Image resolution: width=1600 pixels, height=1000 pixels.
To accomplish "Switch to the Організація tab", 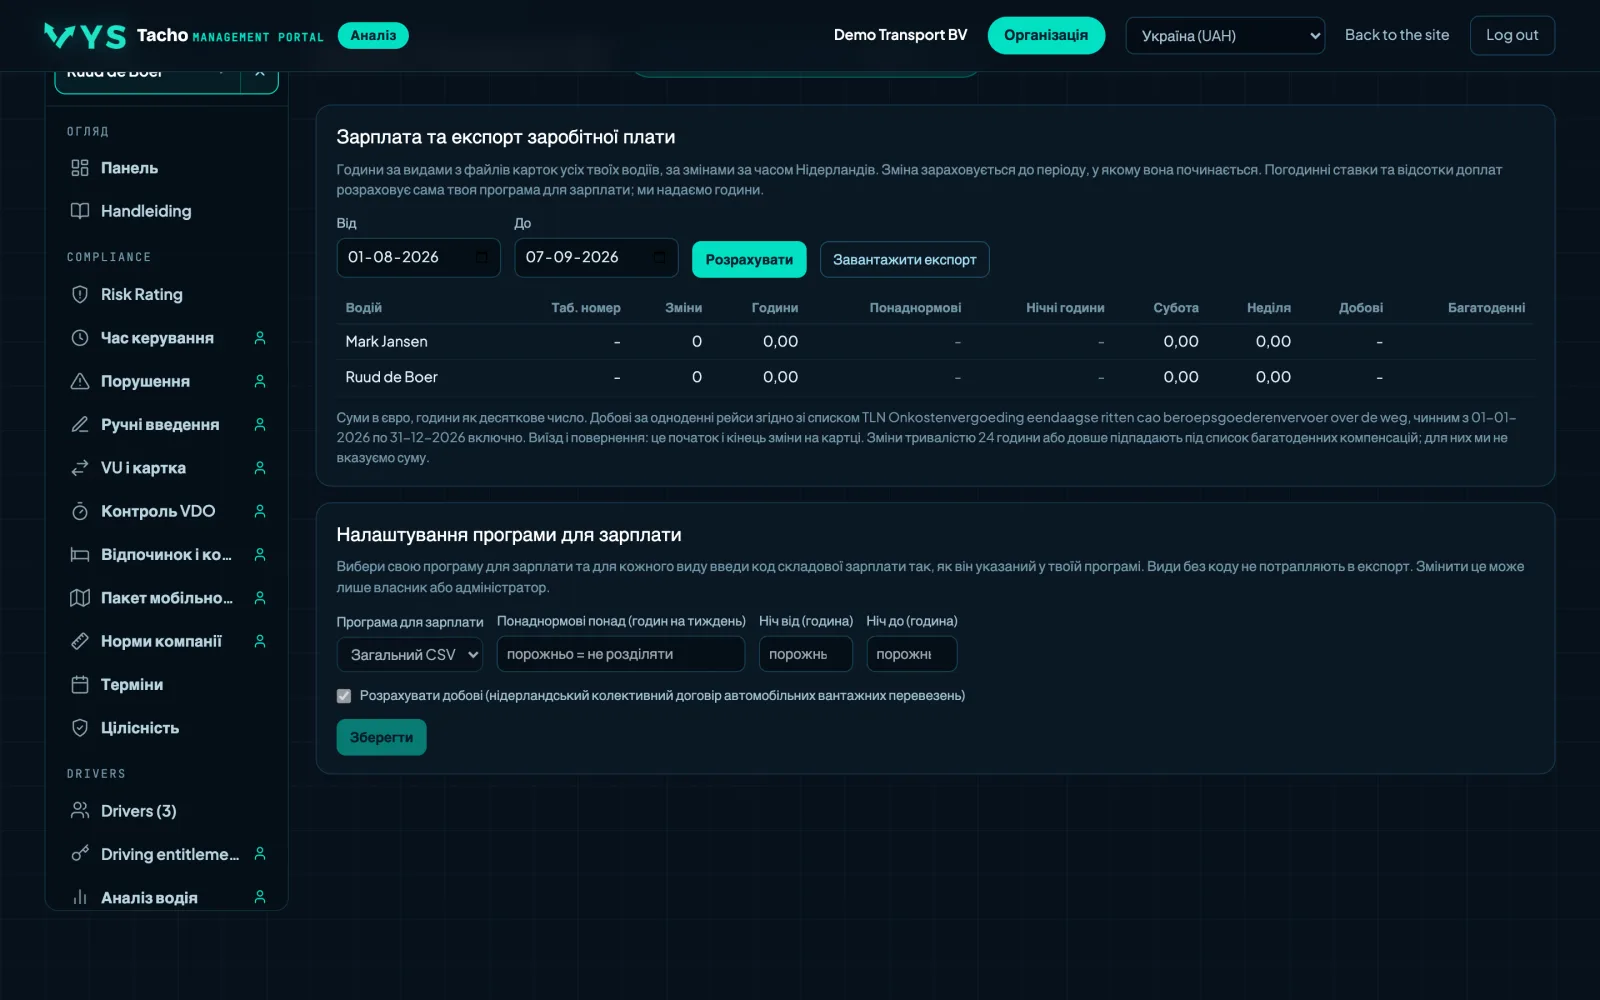I will 1046,35.
